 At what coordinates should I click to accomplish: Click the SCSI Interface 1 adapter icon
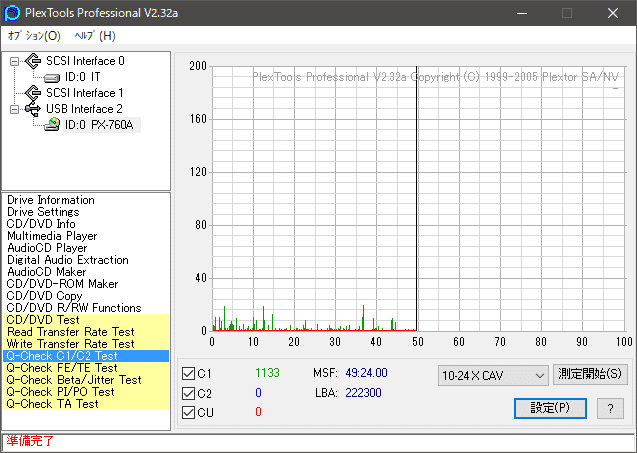tap(33, 93)
